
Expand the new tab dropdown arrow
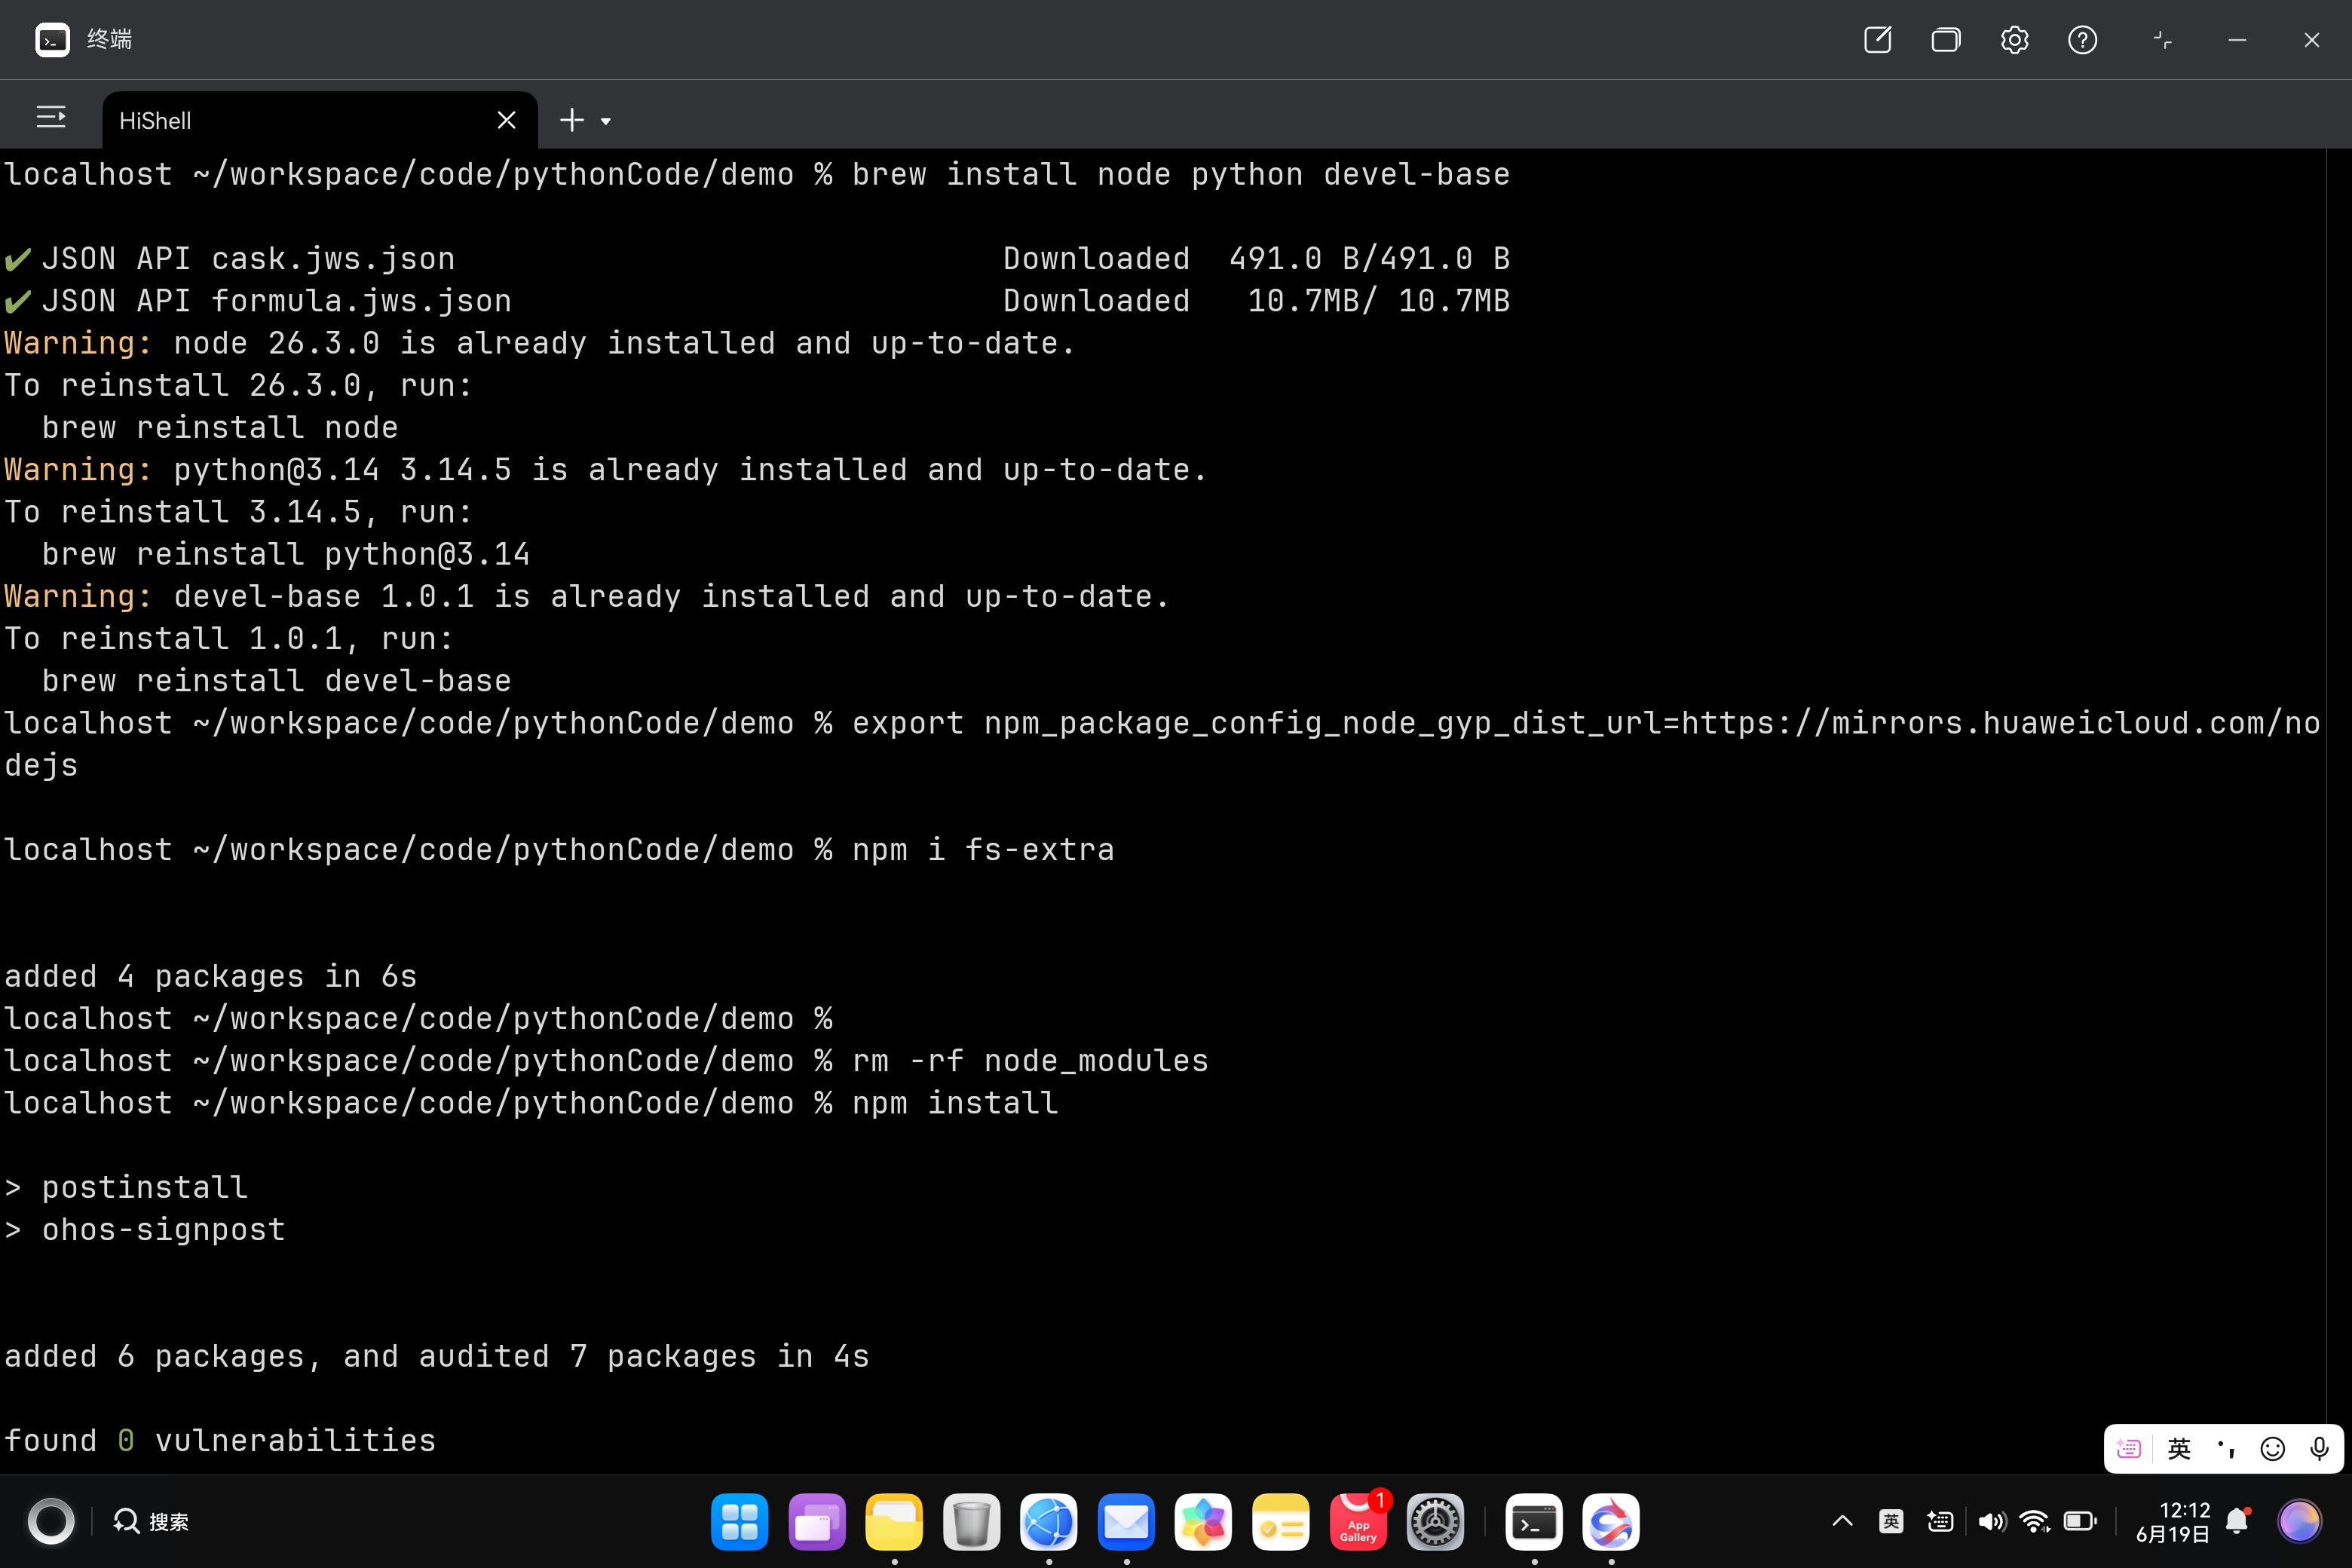coord(605,122)
